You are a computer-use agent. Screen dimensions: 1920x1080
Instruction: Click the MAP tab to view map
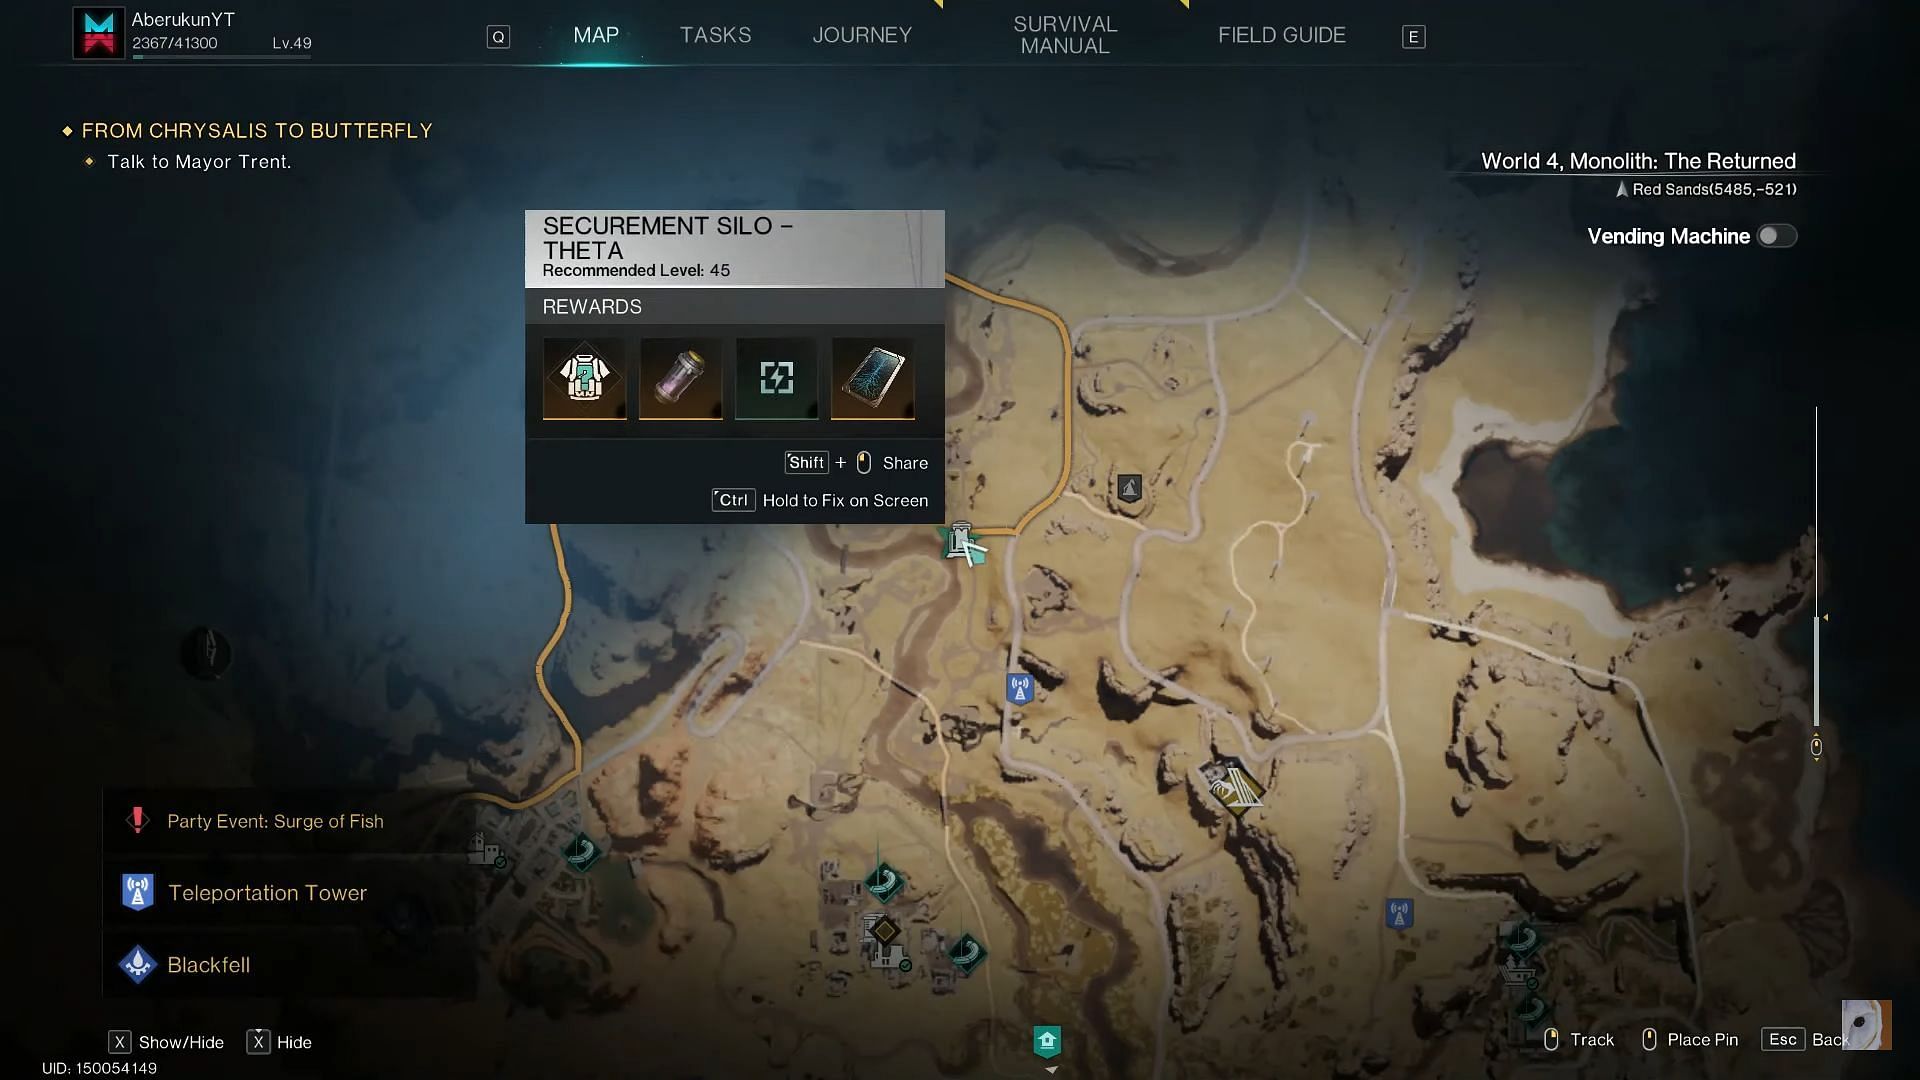coord(596,33)
